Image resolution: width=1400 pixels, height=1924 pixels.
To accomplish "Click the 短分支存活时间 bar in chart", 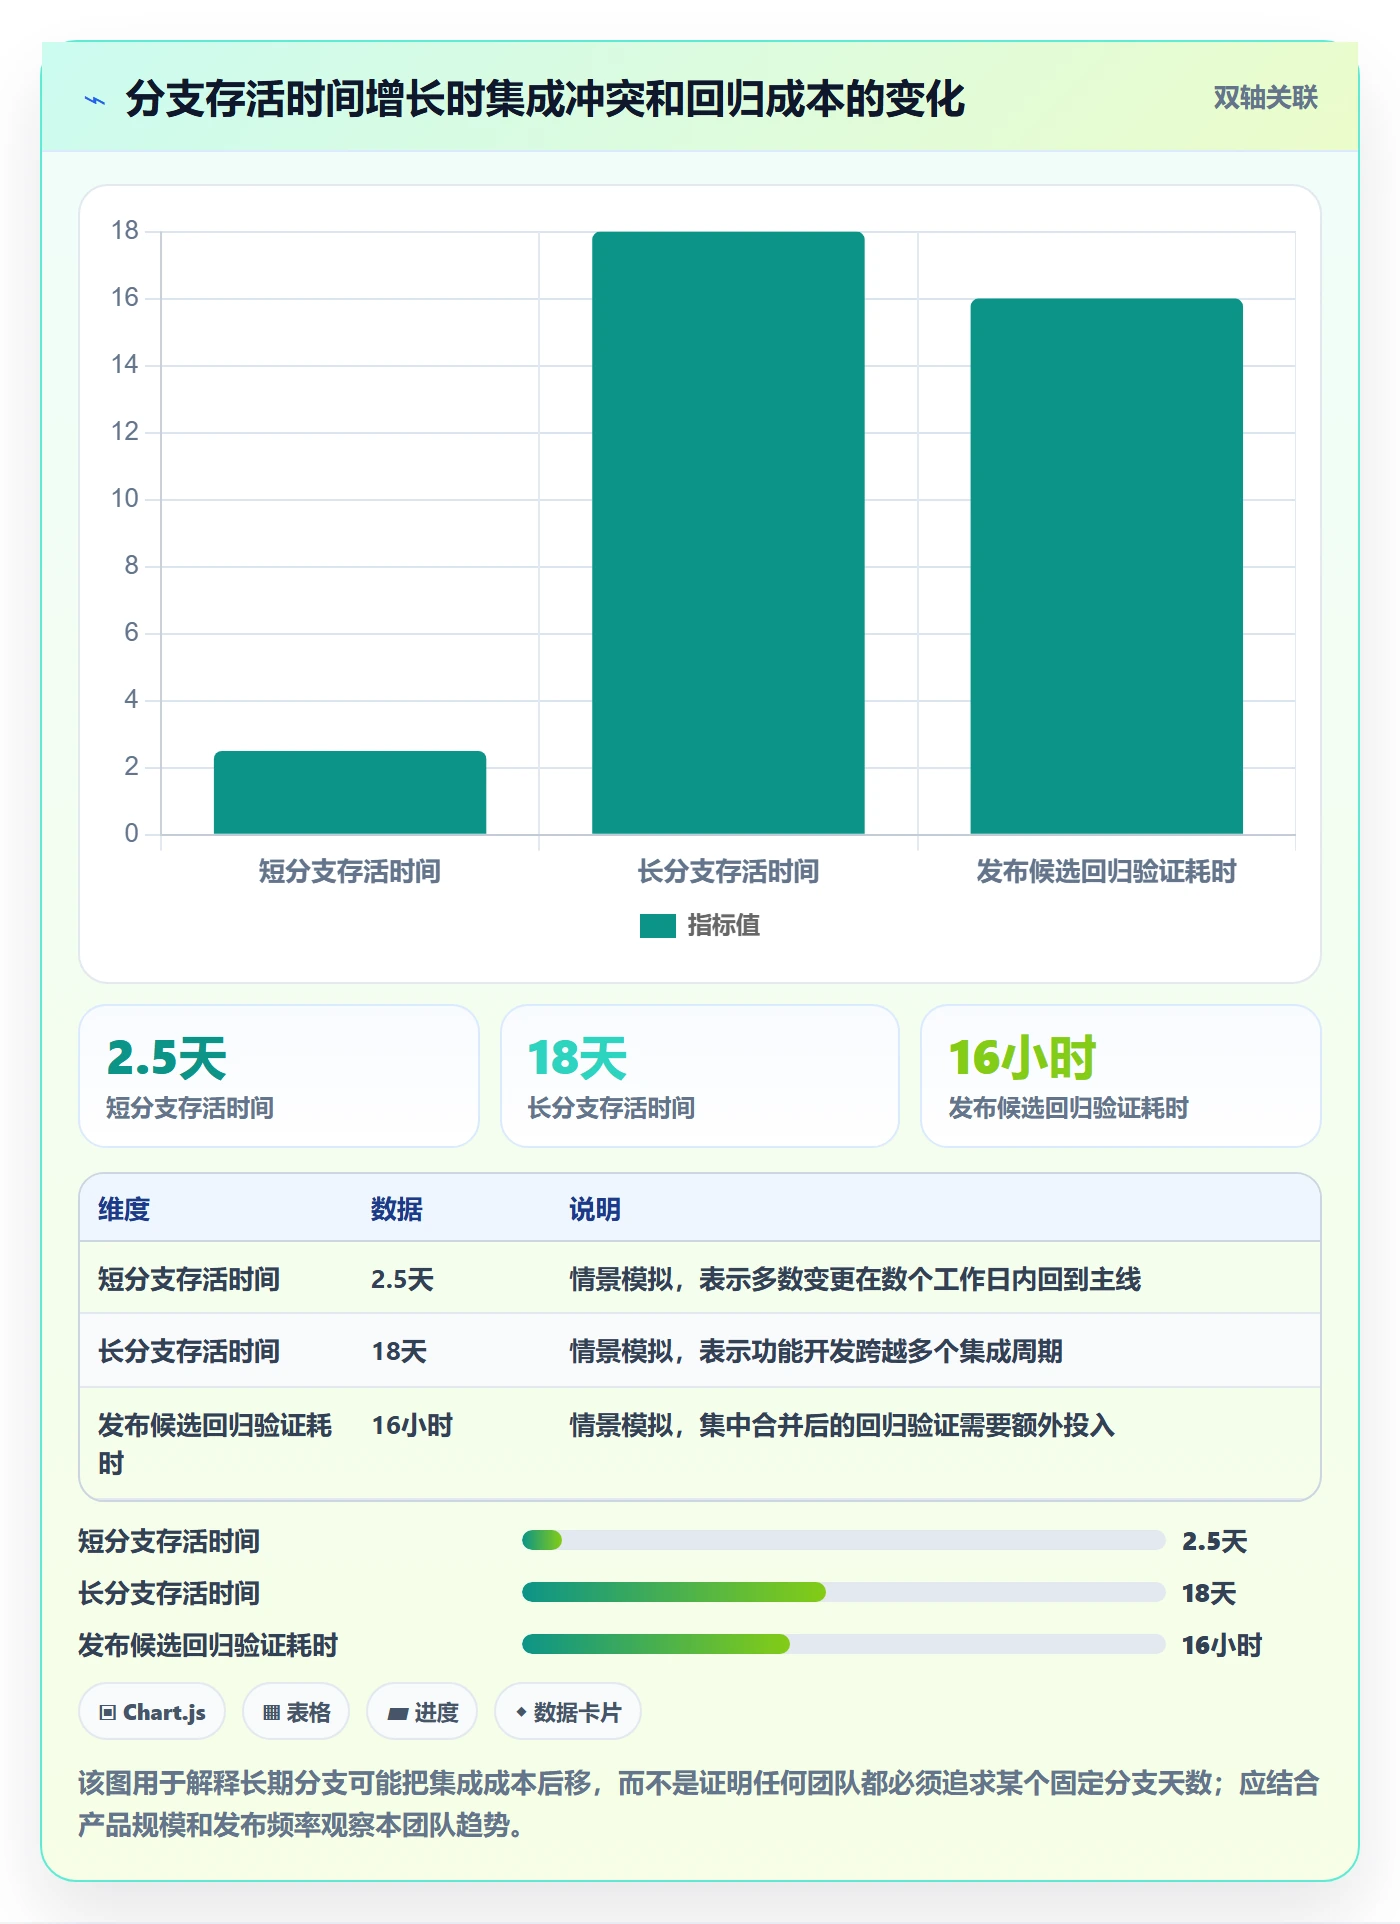I will [350, 792].
